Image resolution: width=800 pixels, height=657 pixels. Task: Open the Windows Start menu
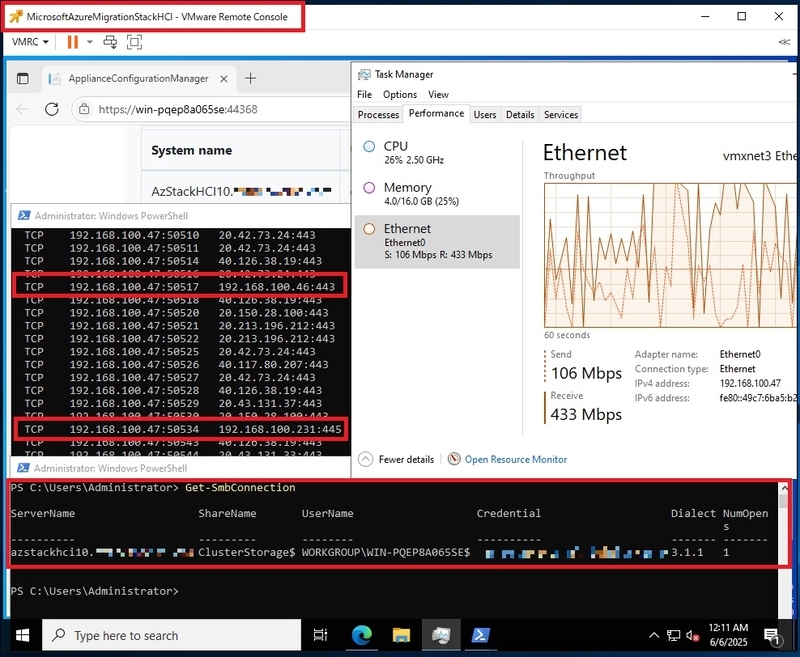click(x=22, y=636)
